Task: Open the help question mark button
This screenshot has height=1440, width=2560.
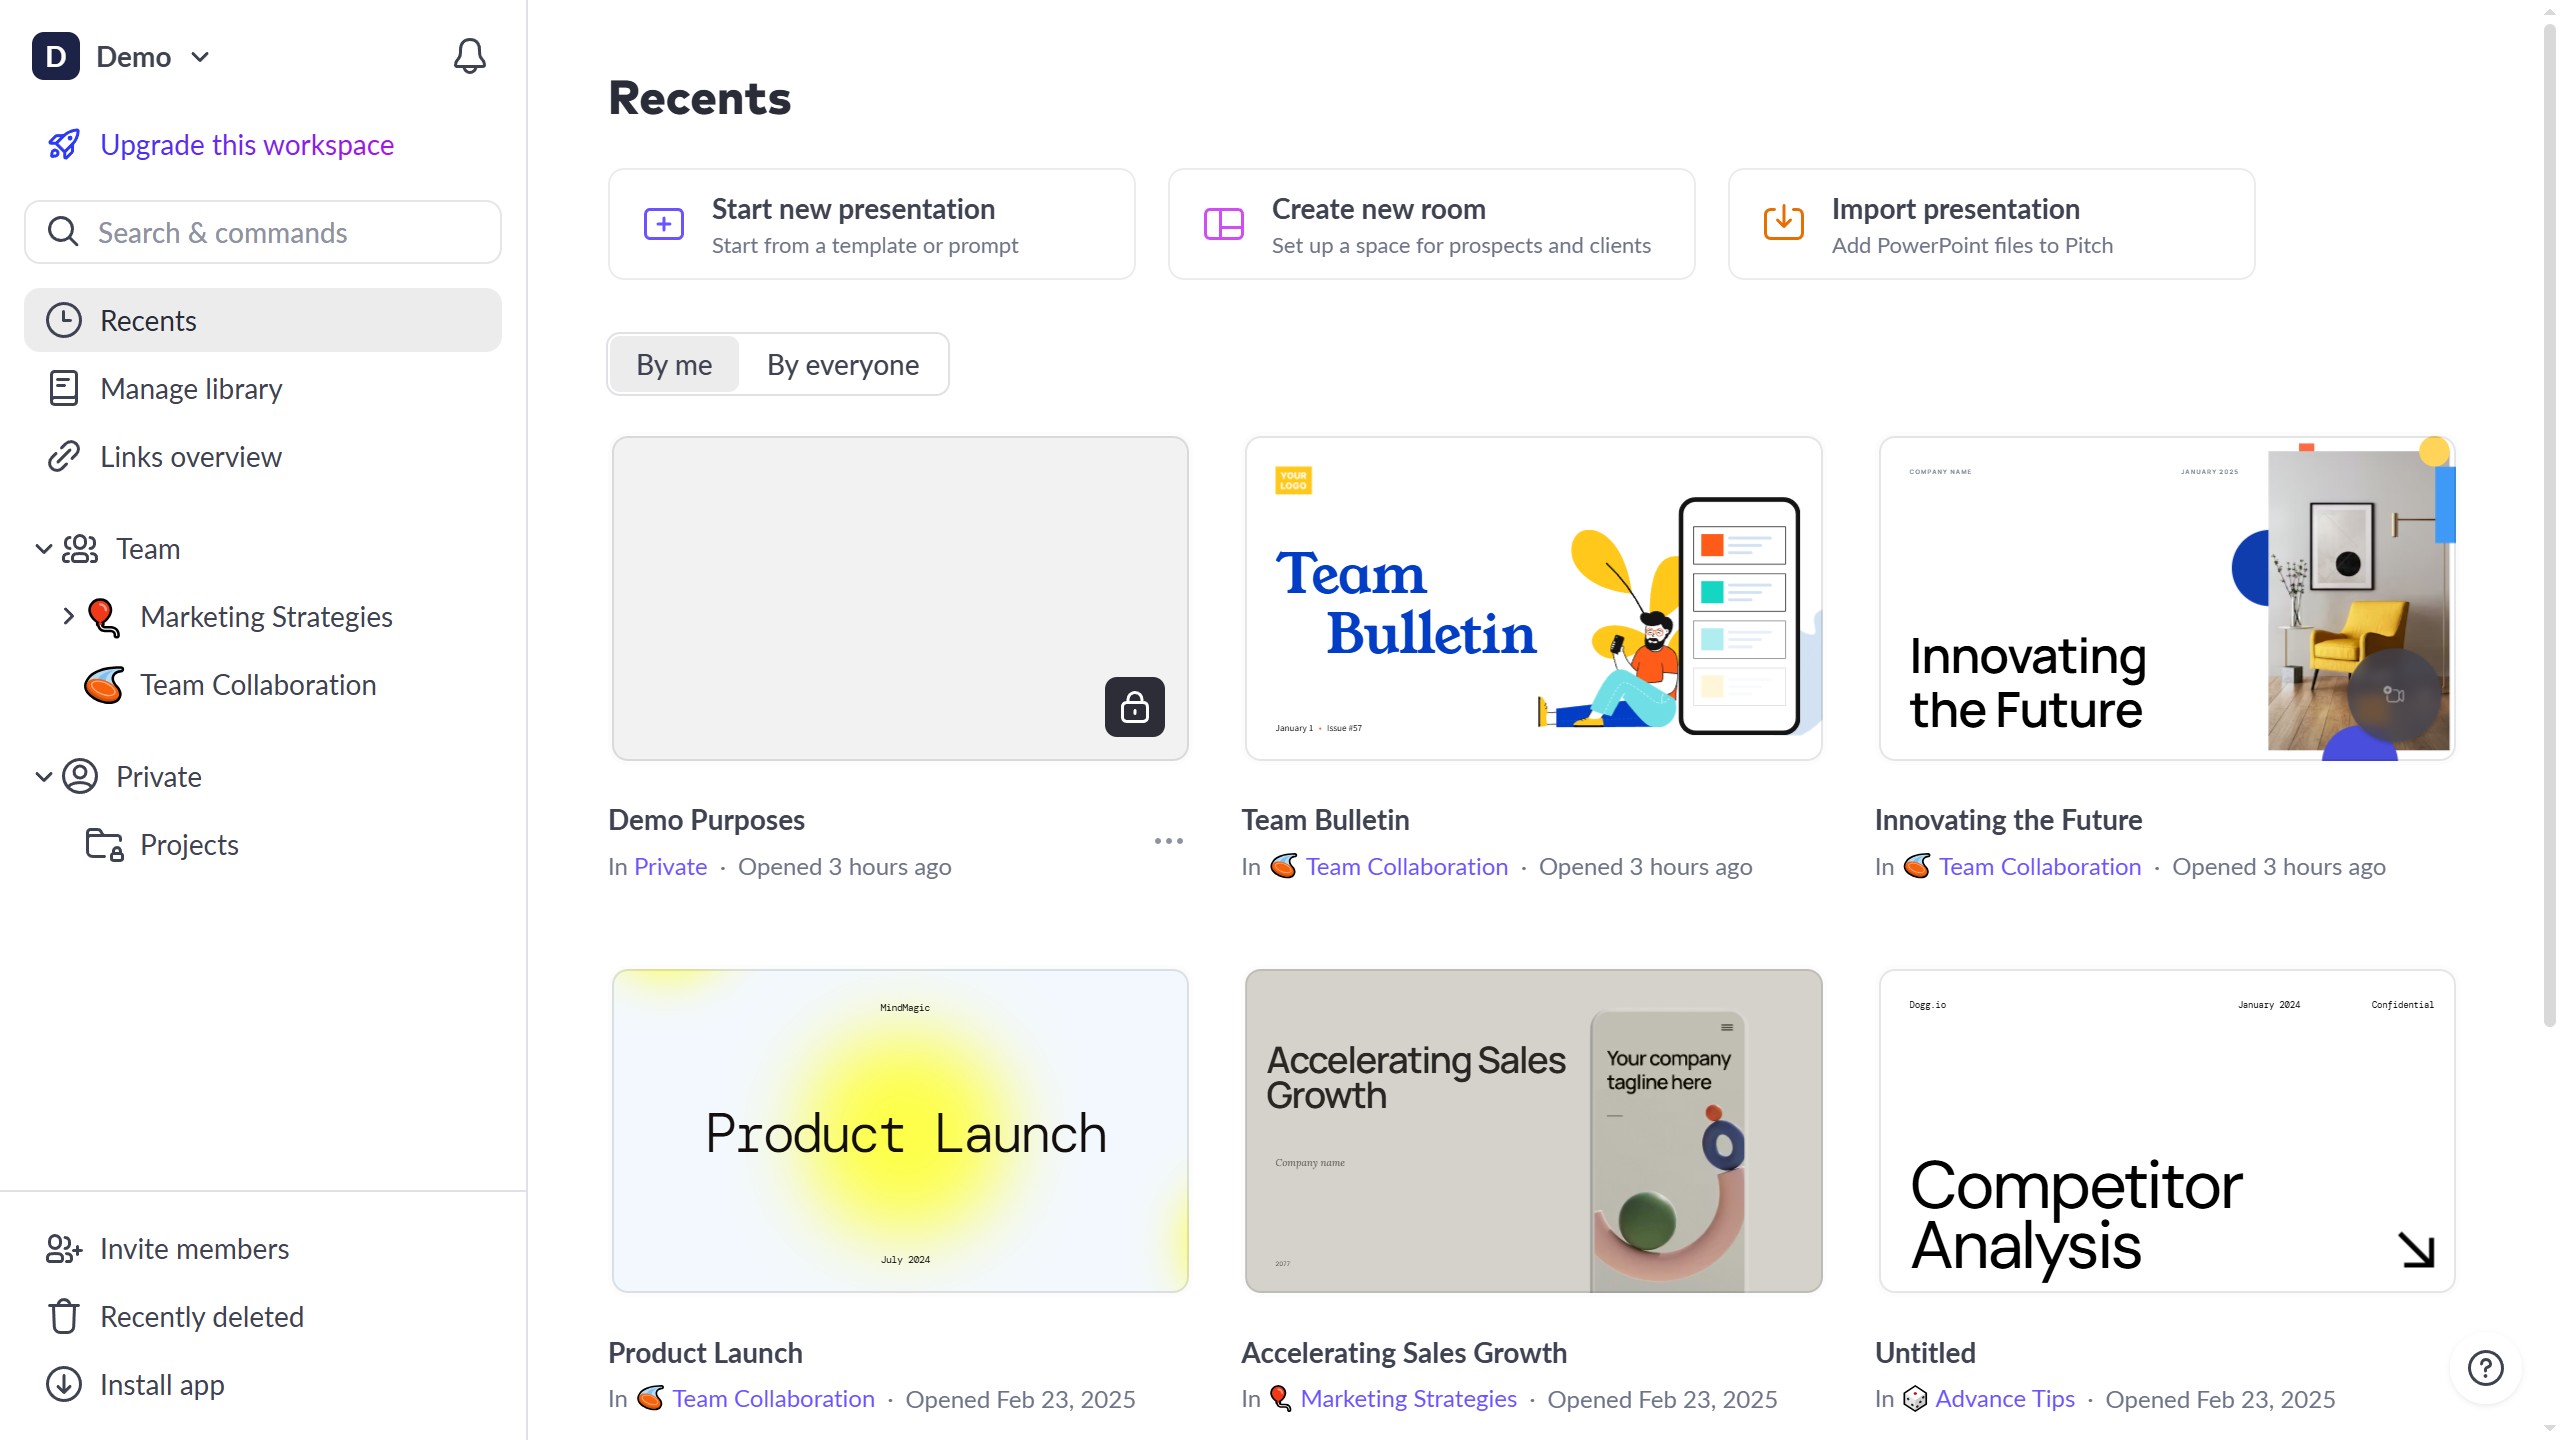Action: click(2485, 1367)
